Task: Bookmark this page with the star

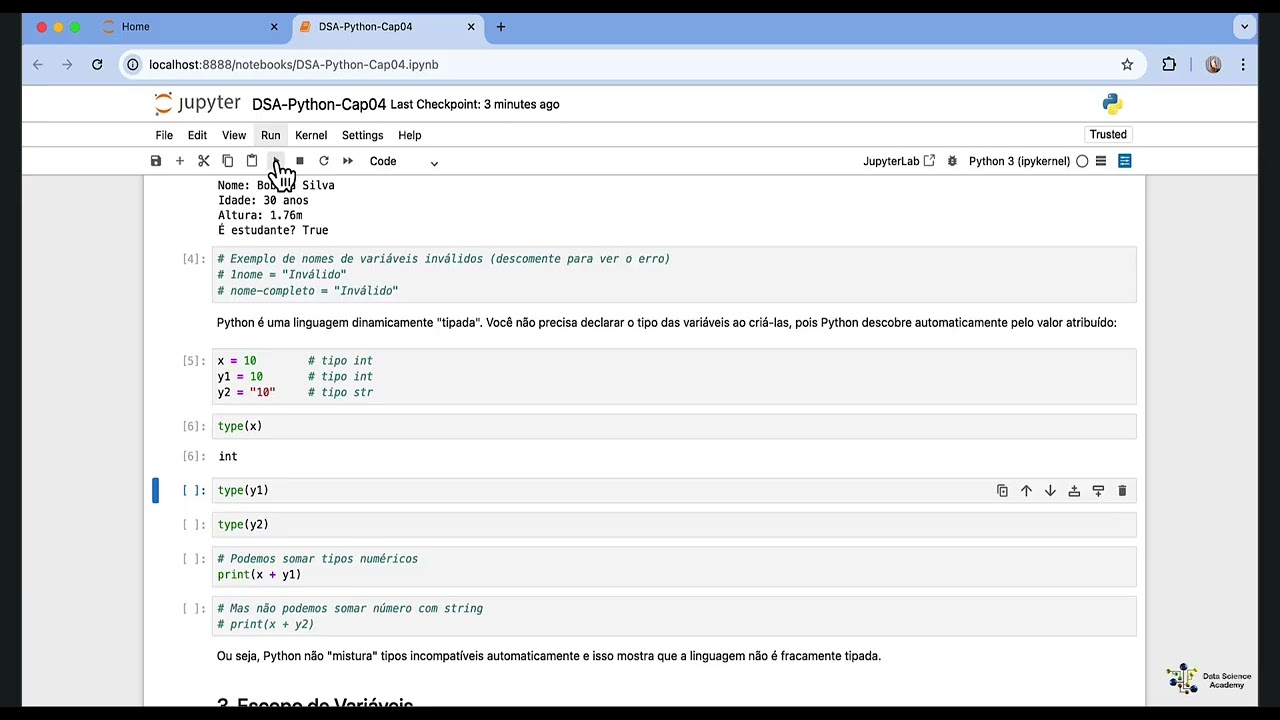Action: click(1127, 64)
